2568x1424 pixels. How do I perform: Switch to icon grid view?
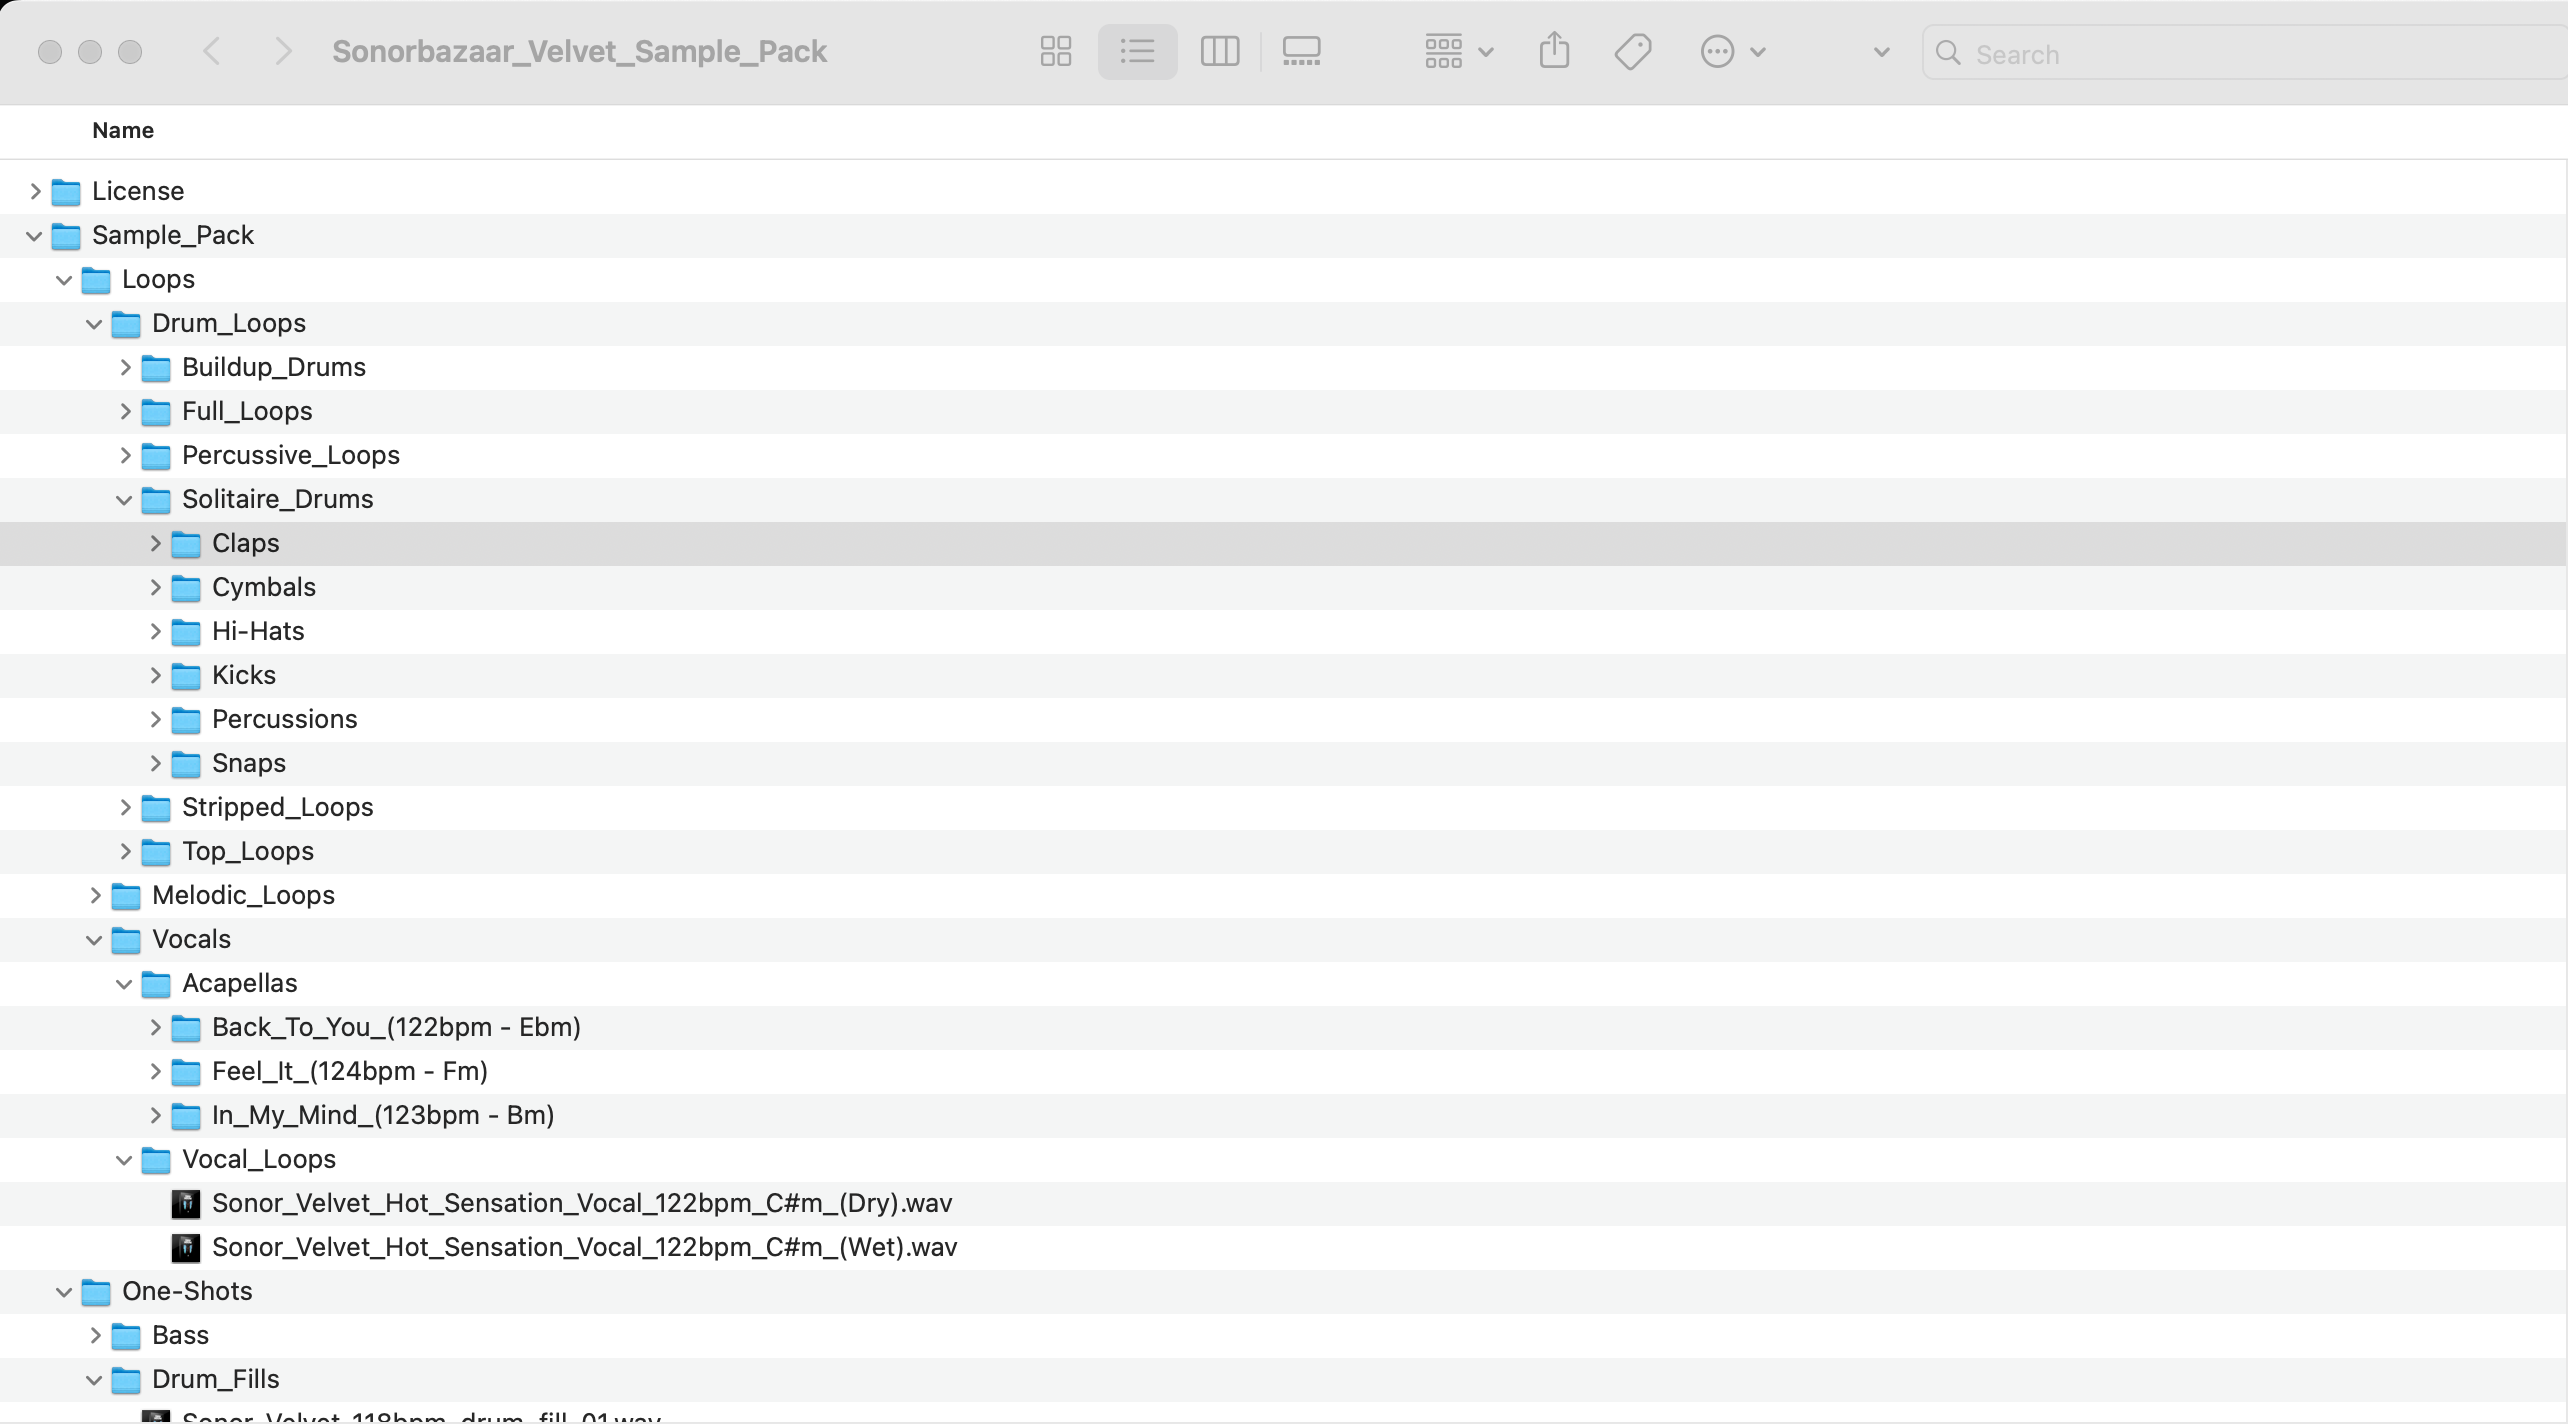point(1055,52)
